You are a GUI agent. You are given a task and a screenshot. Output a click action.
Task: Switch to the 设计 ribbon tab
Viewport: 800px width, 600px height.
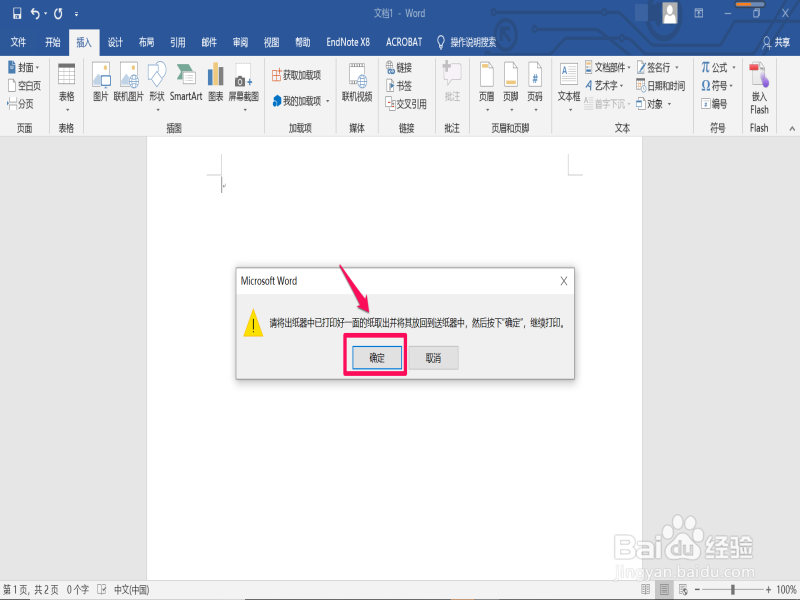point(115,42)
